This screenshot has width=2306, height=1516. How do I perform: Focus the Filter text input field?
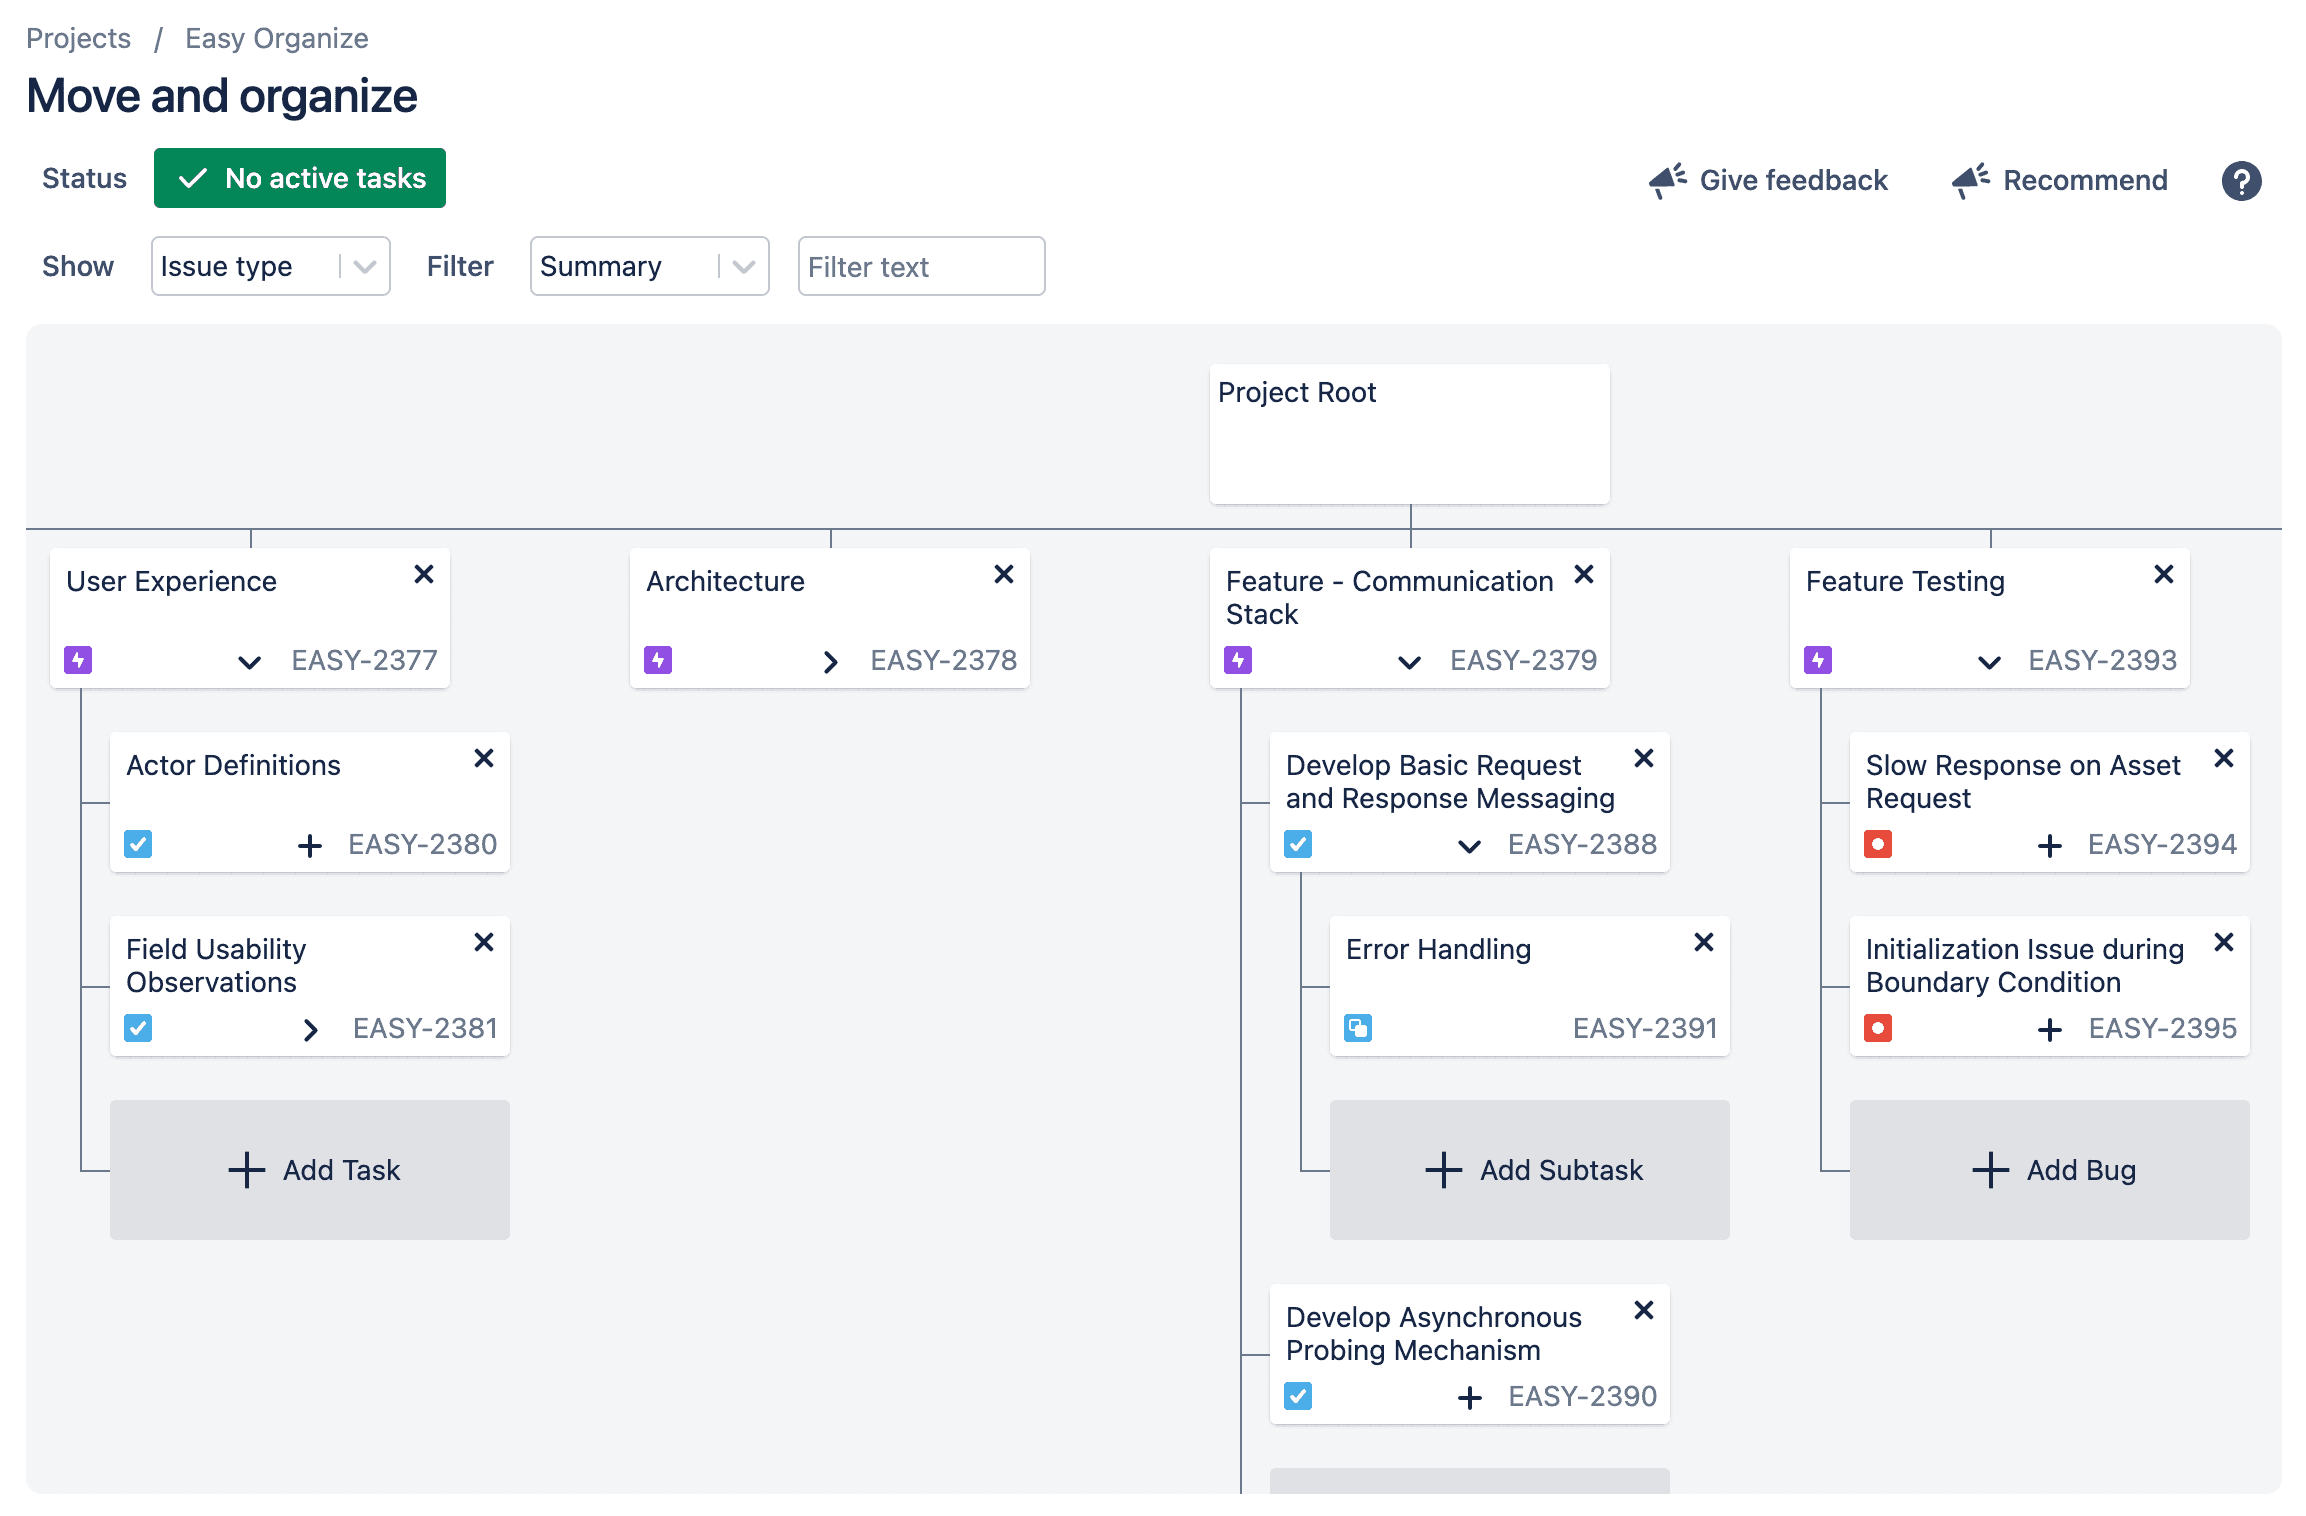pos(922,266)
